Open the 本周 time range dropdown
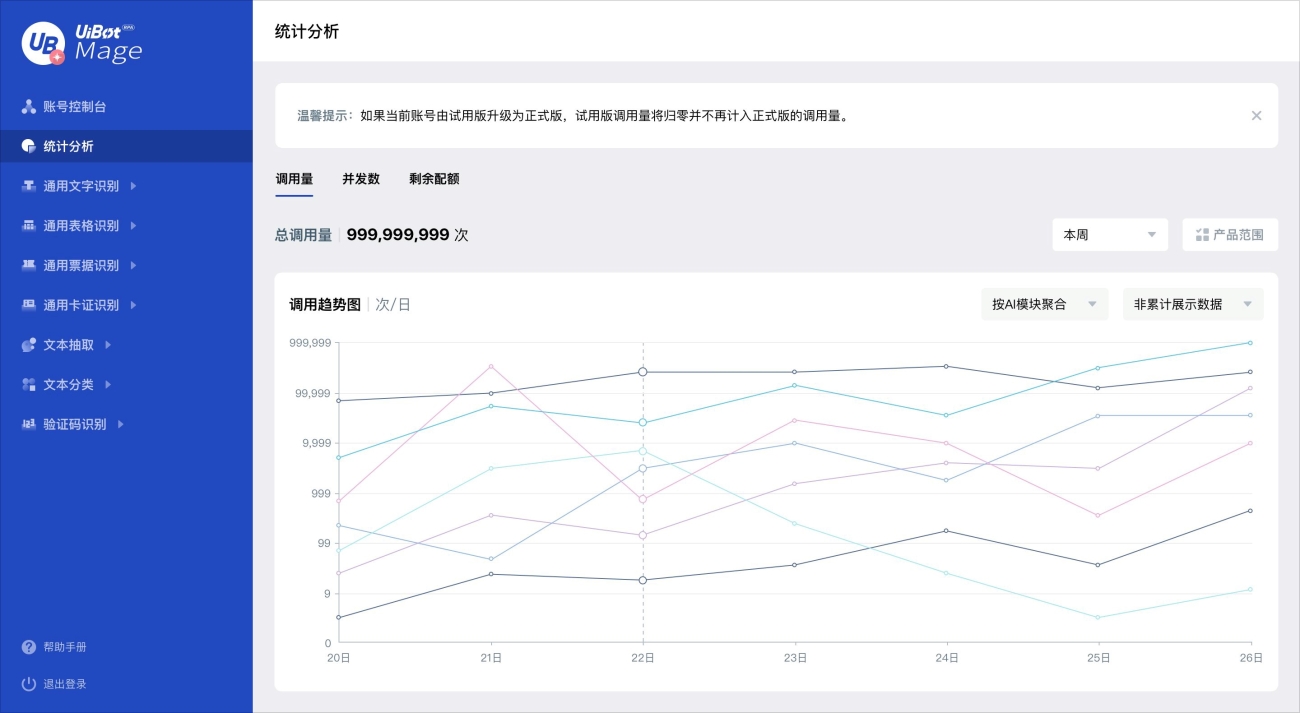This screenshot has width=1300, height=713. [x=1109, y=235]
